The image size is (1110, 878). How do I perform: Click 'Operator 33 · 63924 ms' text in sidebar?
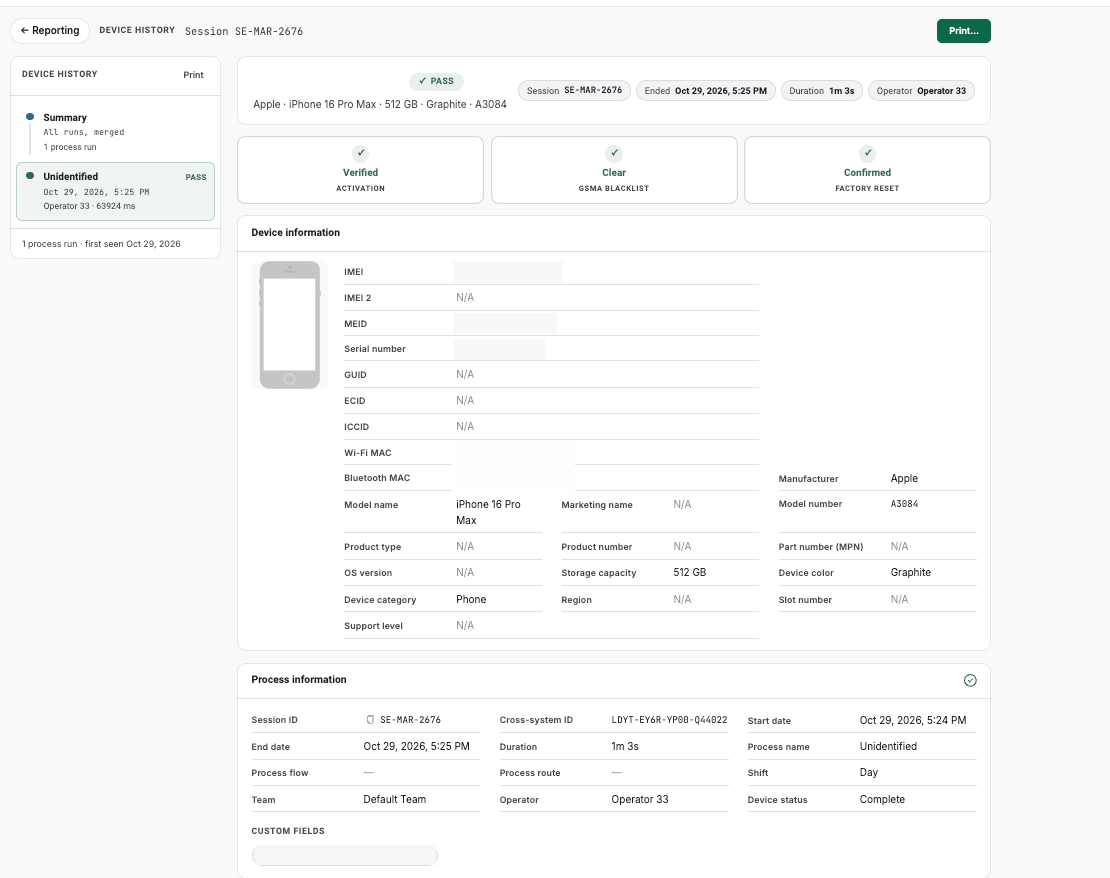(x=89, y=206)
